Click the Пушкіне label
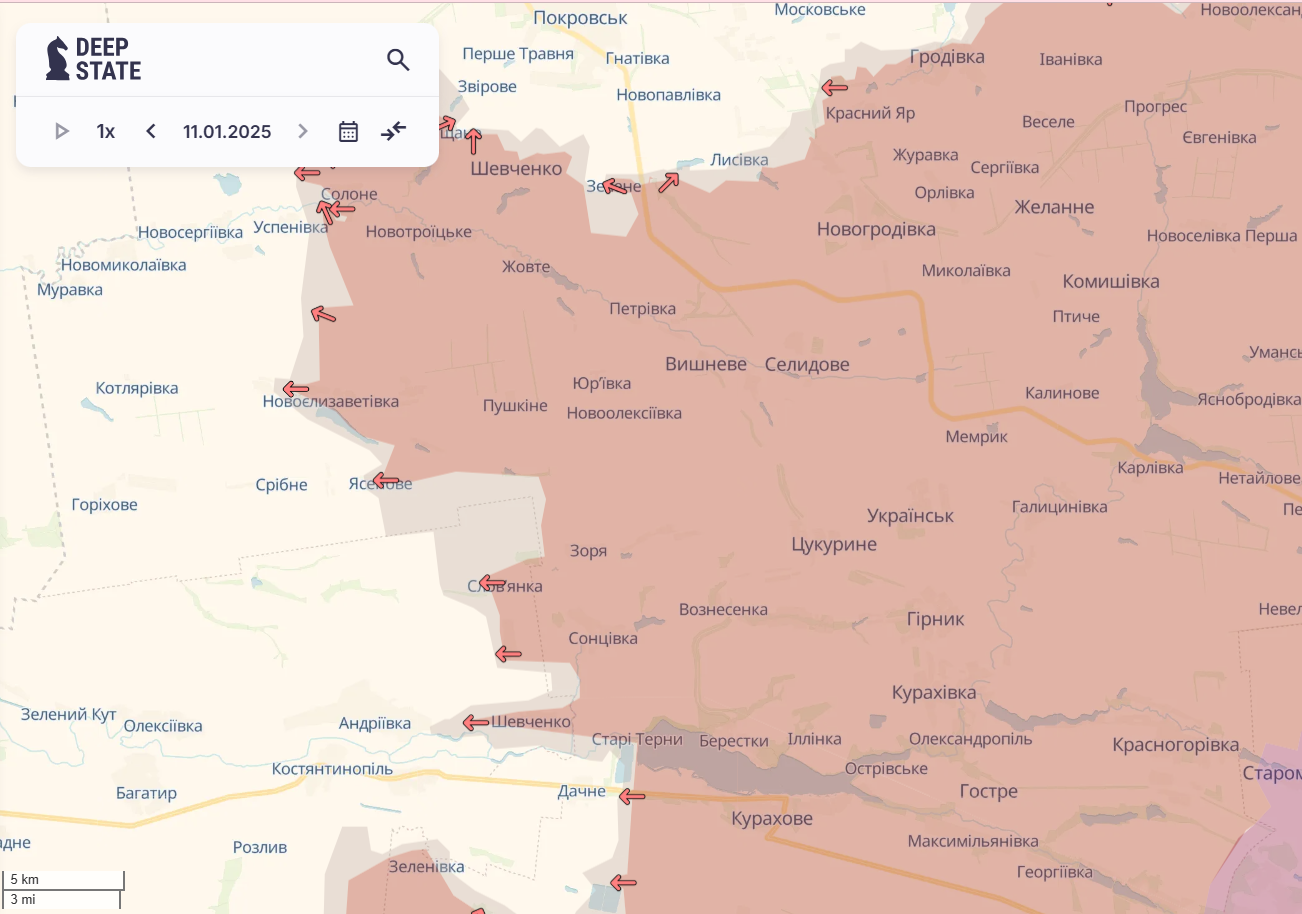This screenshot has height=914, width=1302. coord(515,406)
